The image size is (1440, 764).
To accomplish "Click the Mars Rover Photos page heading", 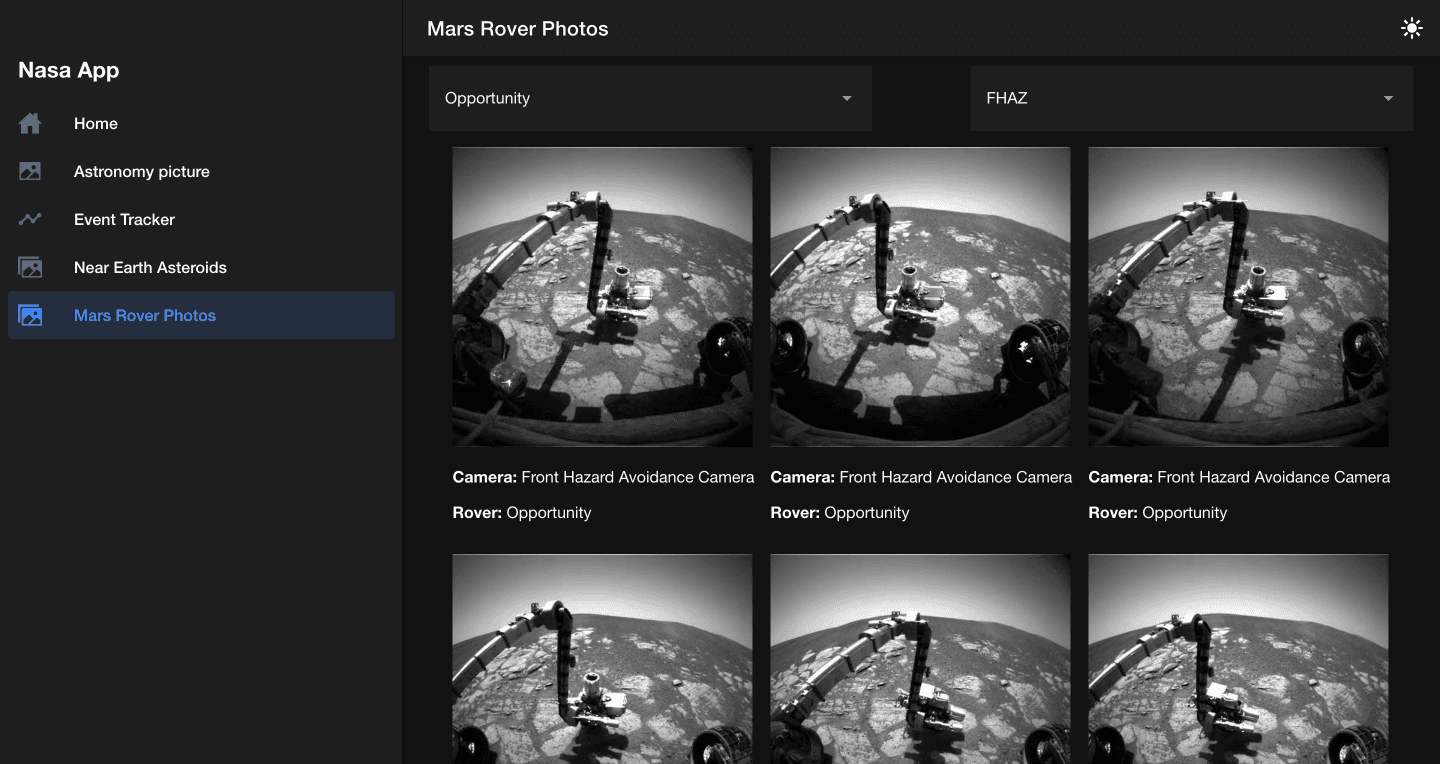I will 518,29.
